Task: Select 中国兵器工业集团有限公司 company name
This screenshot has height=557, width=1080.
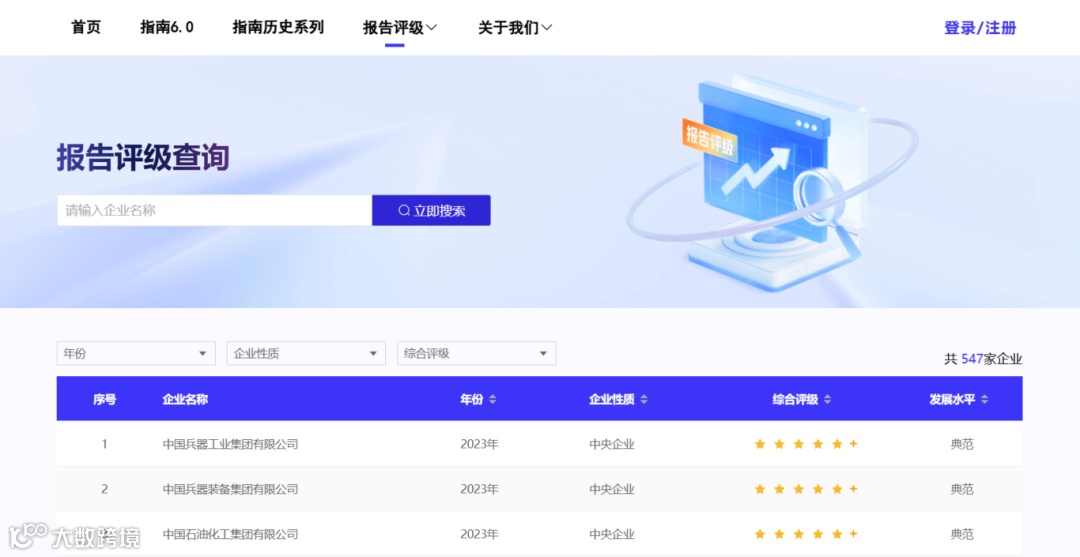Action: click(x=230, y=444)
